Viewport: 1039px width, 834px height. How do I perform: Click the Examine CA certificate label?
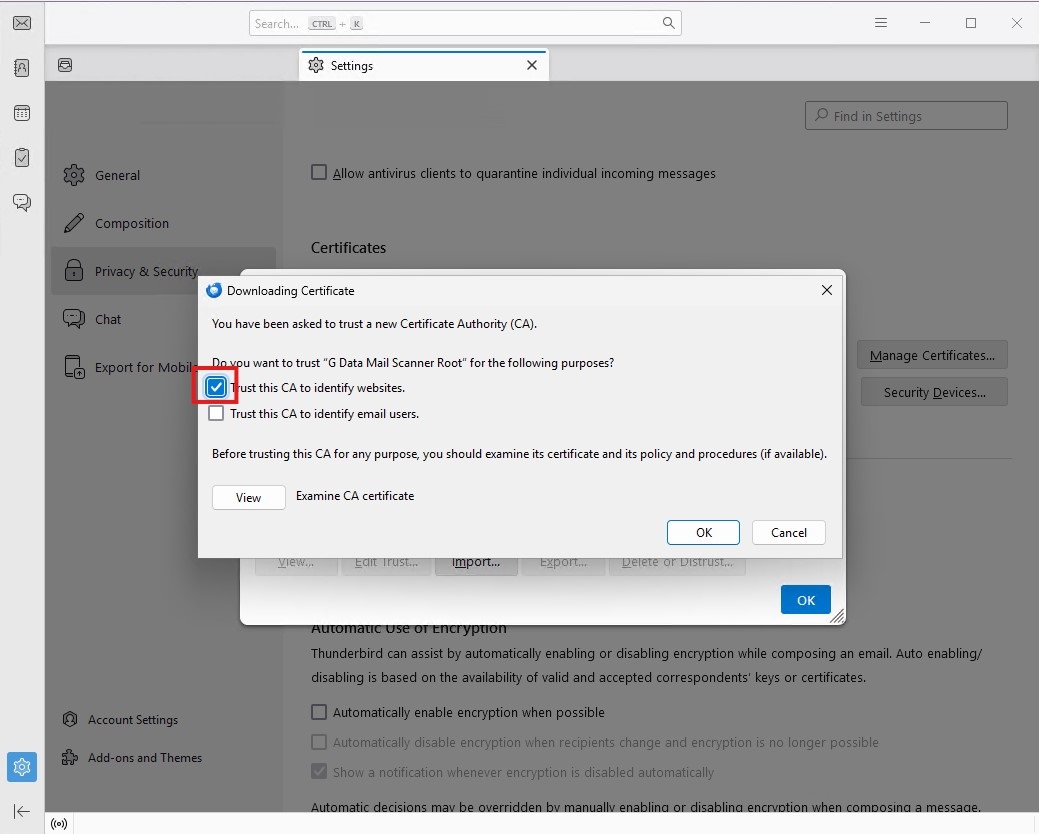pyautogui.click(x=355, y=495)
